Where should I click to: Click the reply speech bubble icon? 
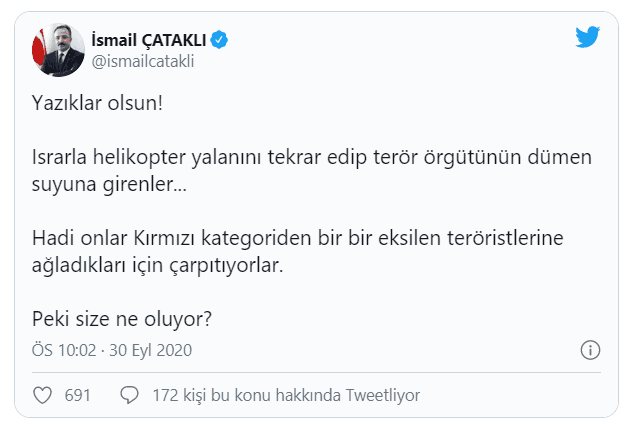click(x=129, y=395)
